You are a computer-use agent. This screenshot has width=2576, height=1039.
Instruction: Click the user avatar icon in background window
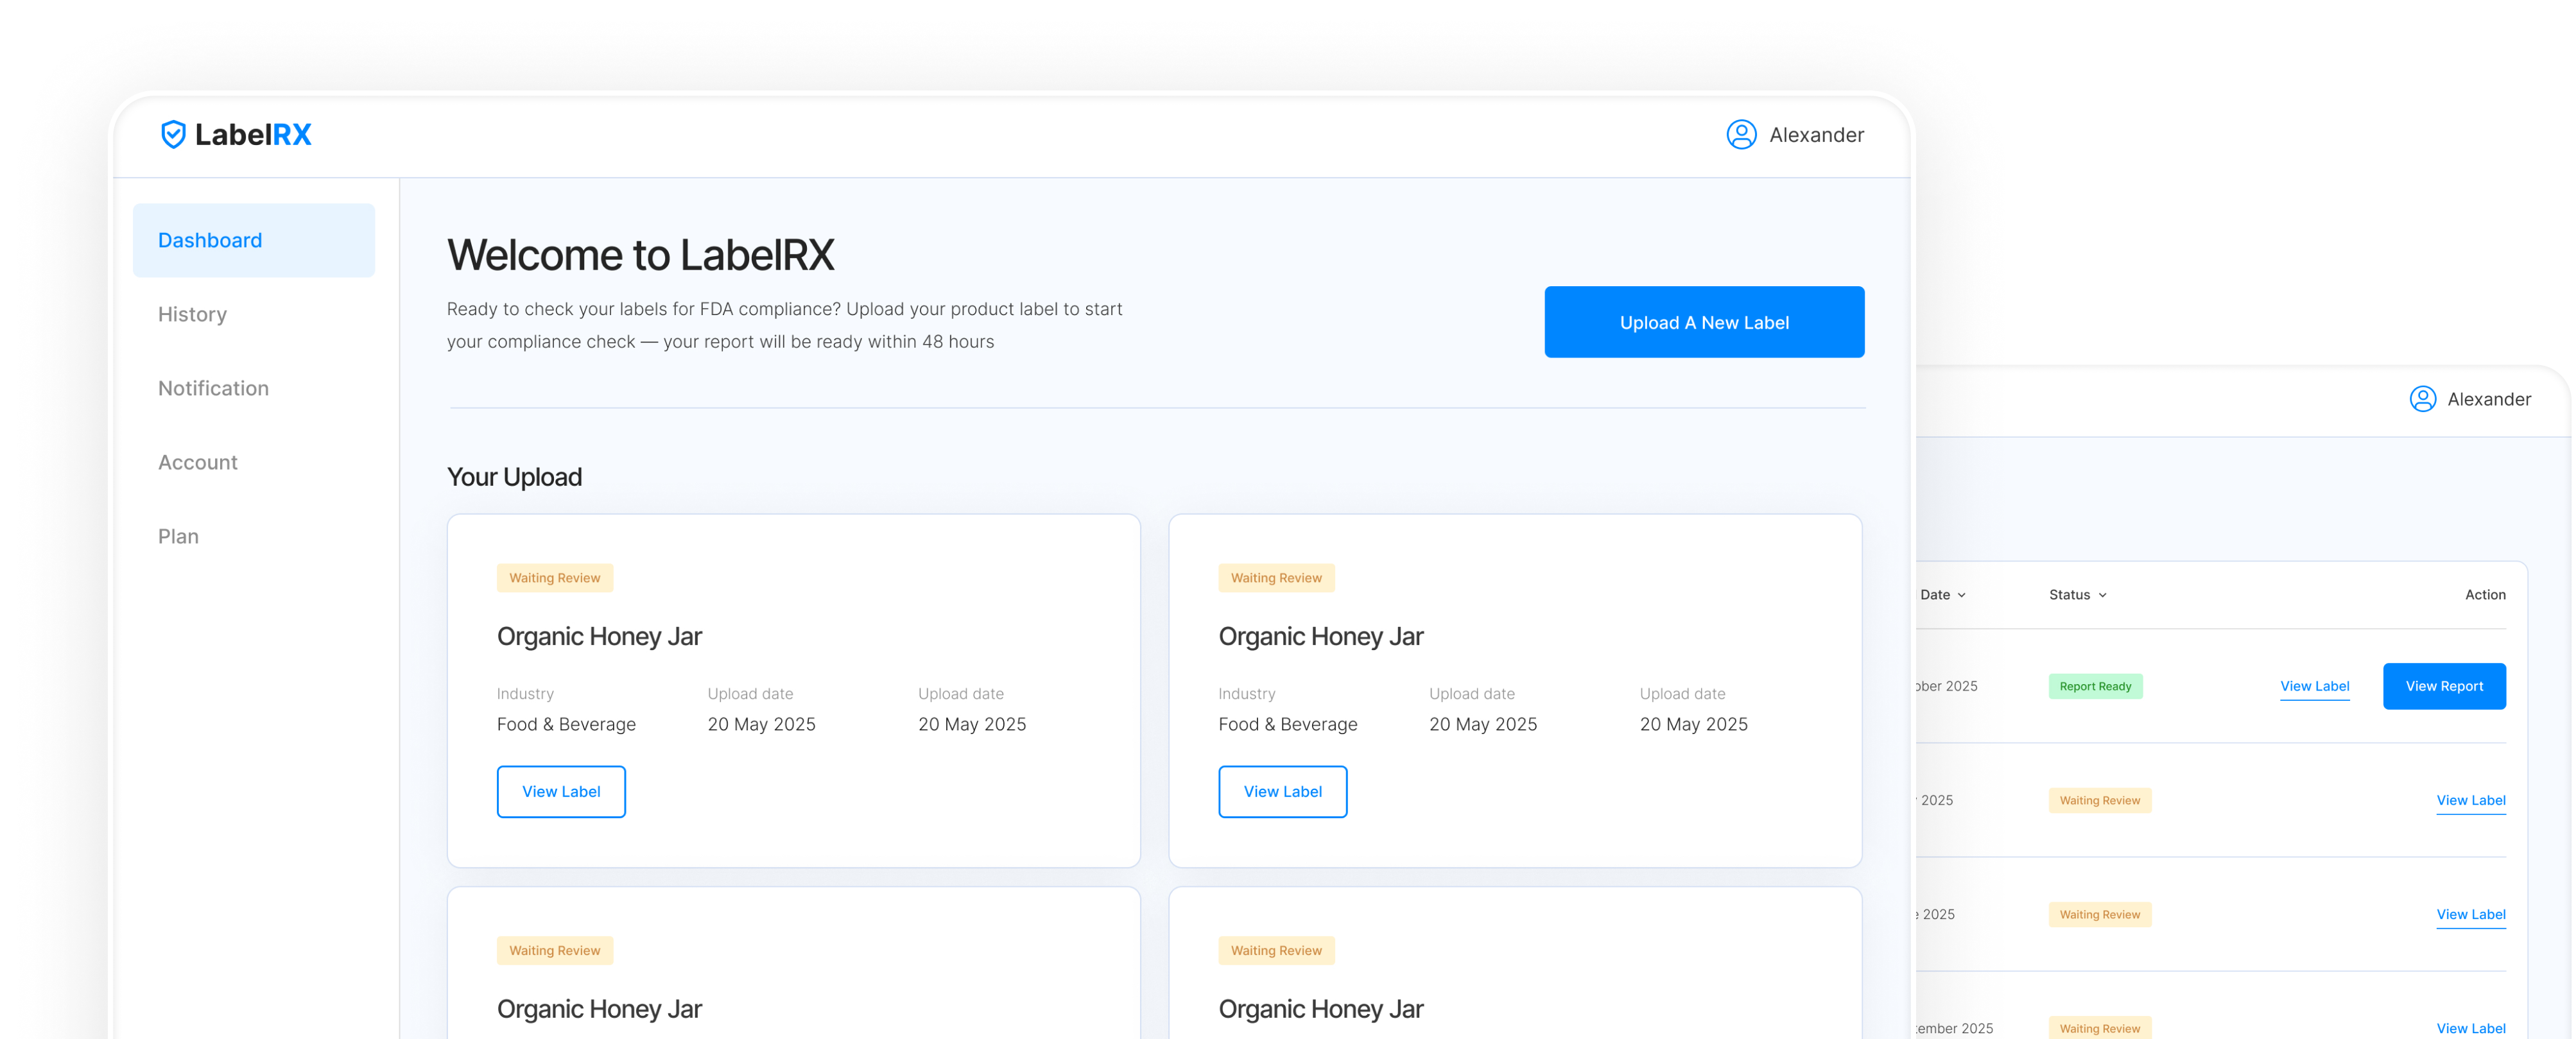(x=2422, y=399)
